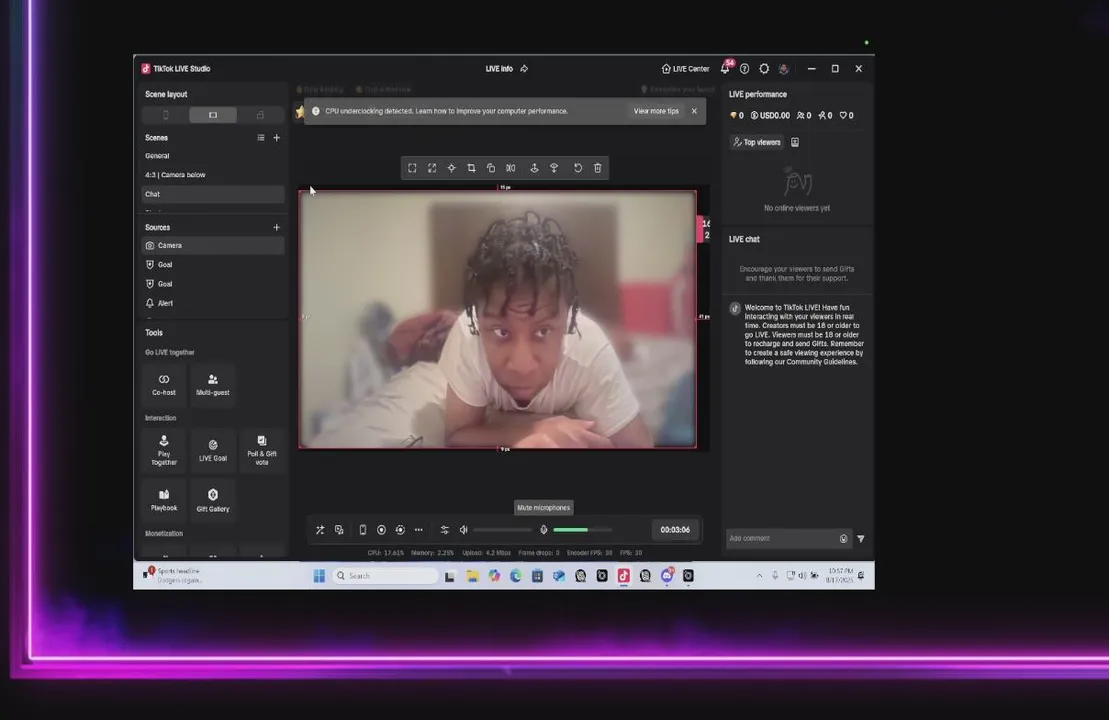Click the stretch-to-fill icon in source toolbar
This screenshot has width=1109, height=720.
click(432, 168)
